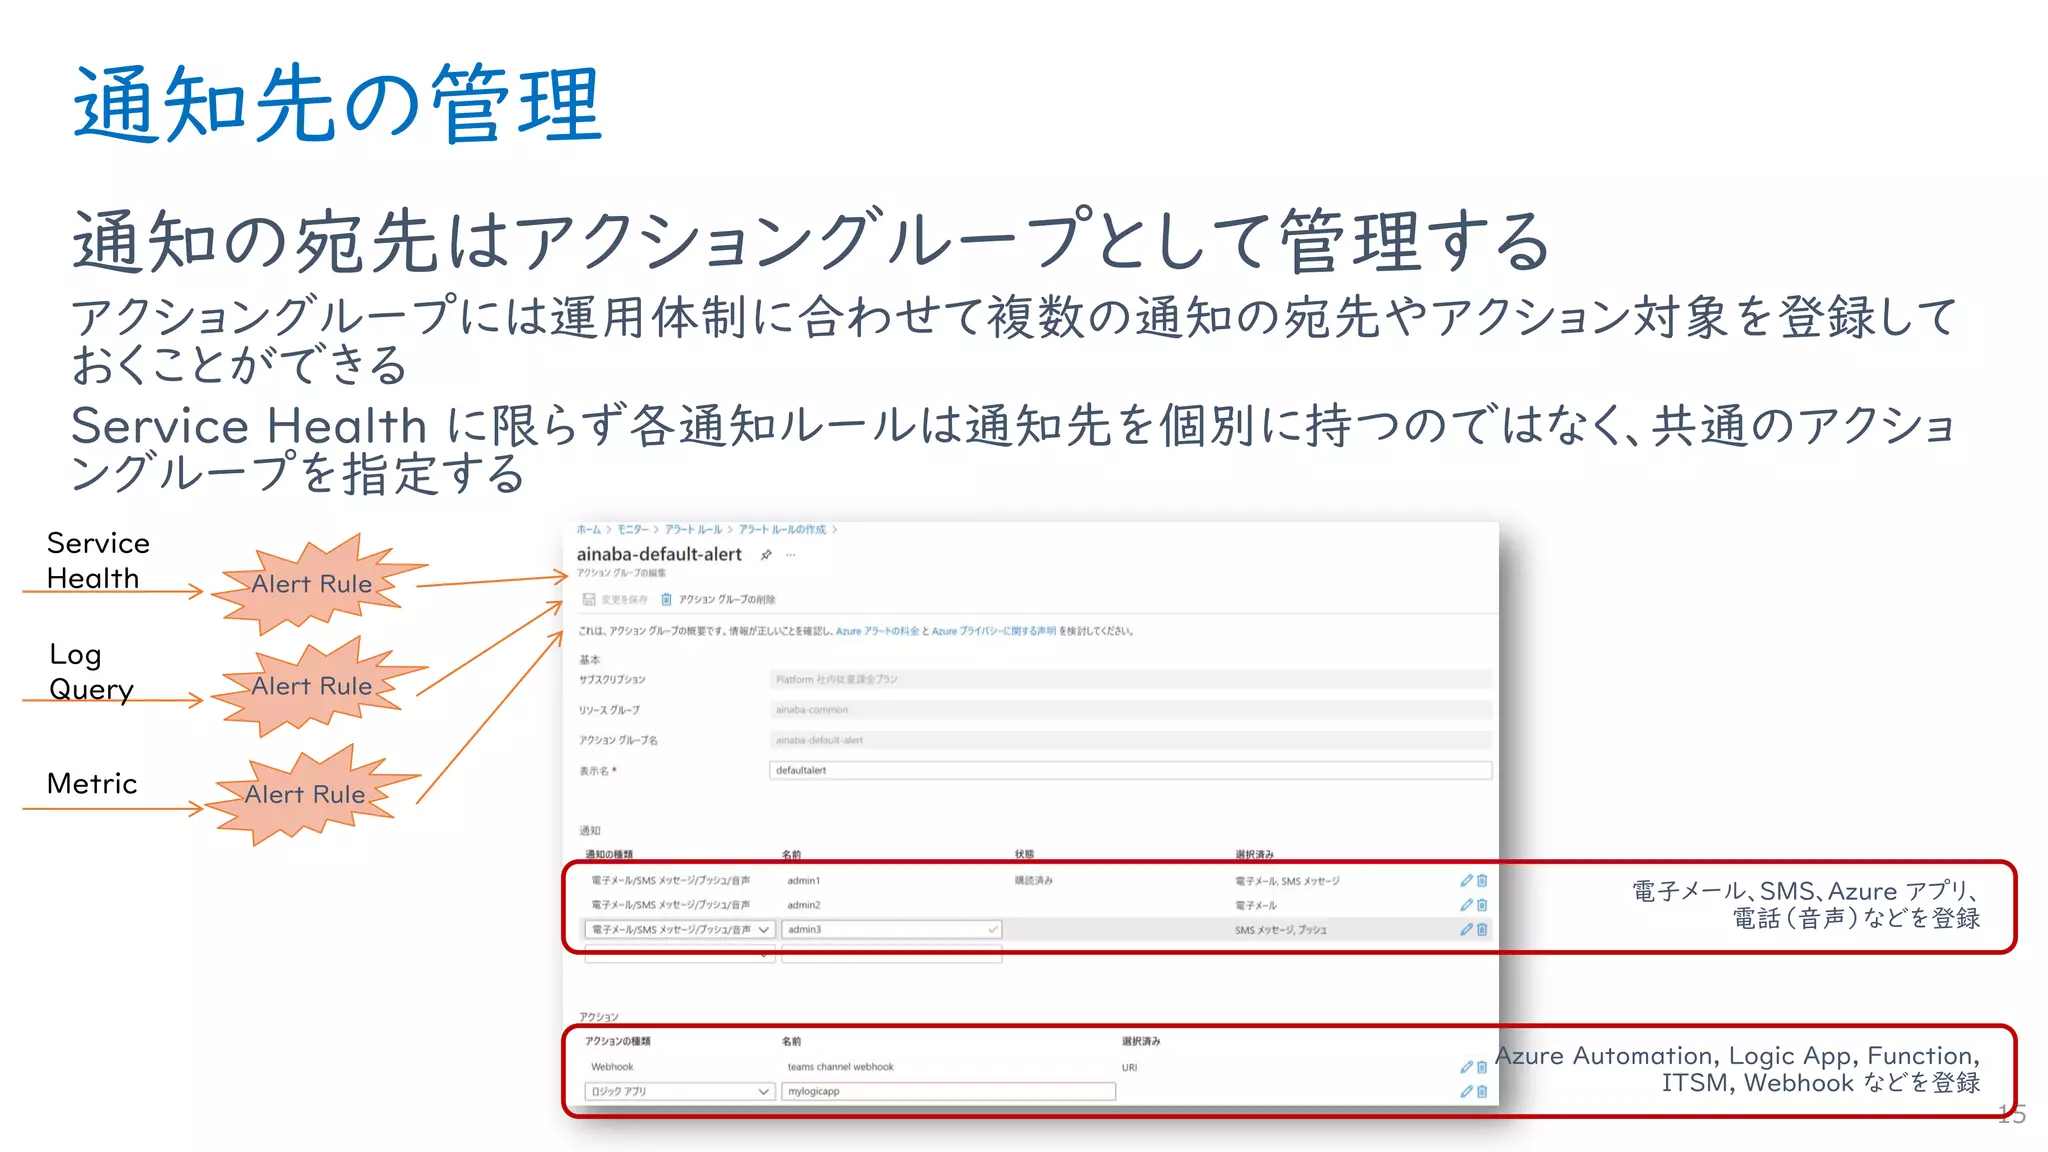Screen dimensions: 2048x1152
Task: Open the ロジック アプリ action type dropdown
Action: 680,1091
